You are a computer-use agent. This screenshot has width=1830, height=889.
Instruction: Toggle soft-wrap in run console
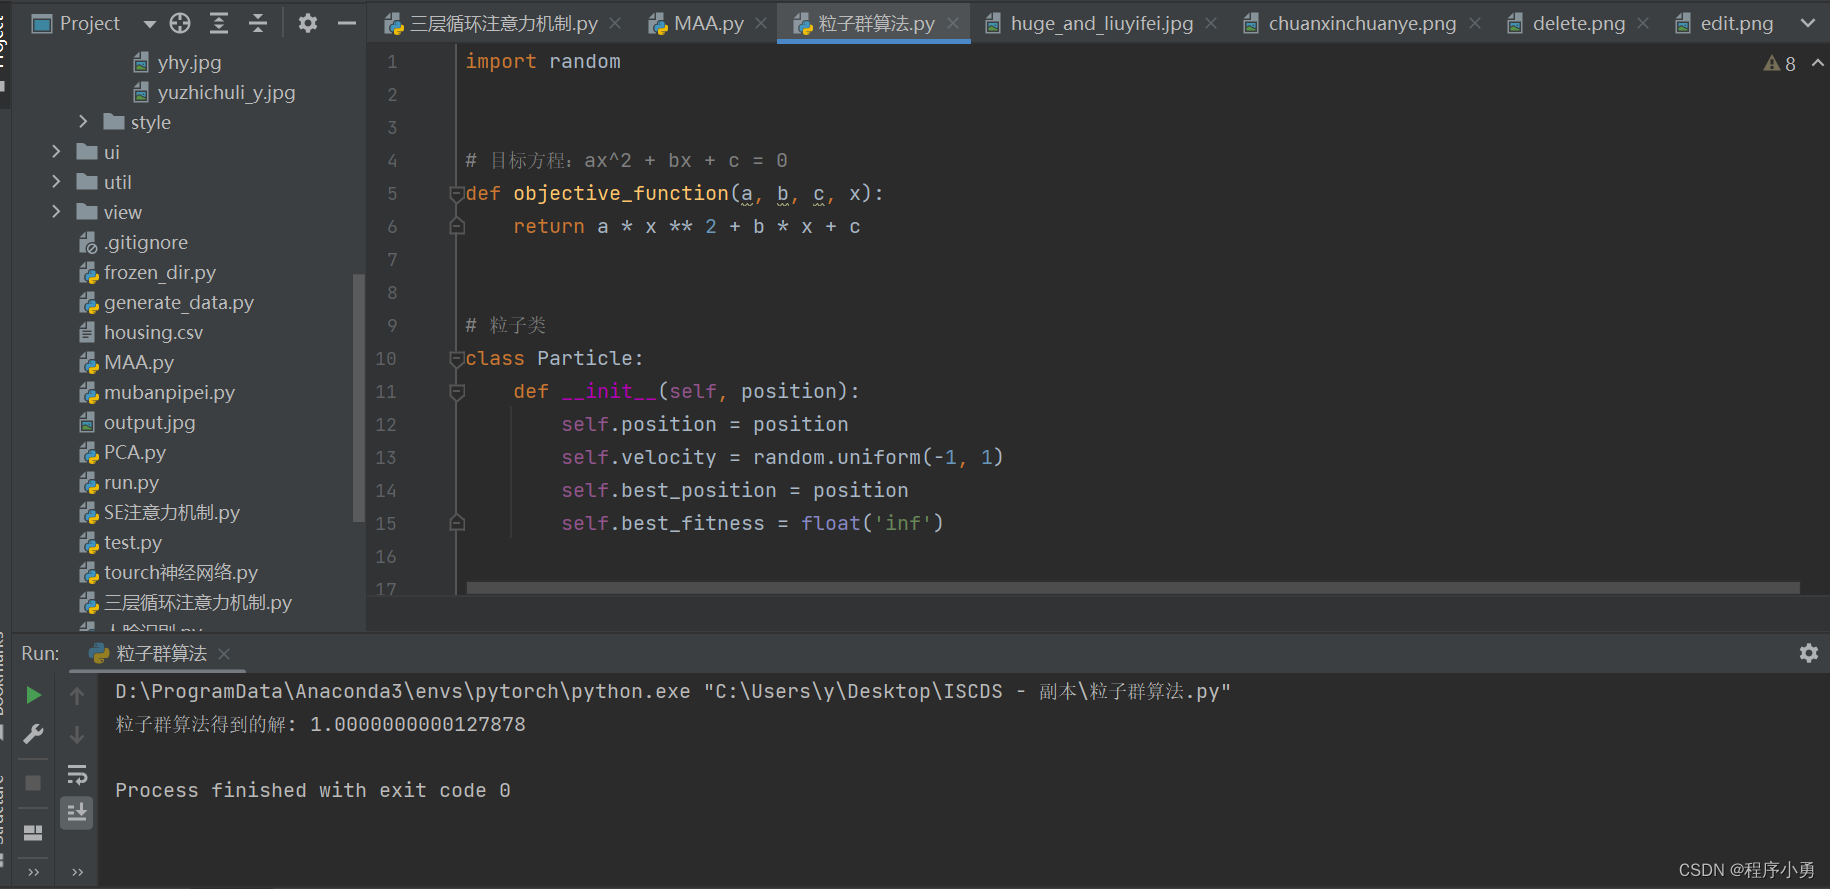[77, 775]
